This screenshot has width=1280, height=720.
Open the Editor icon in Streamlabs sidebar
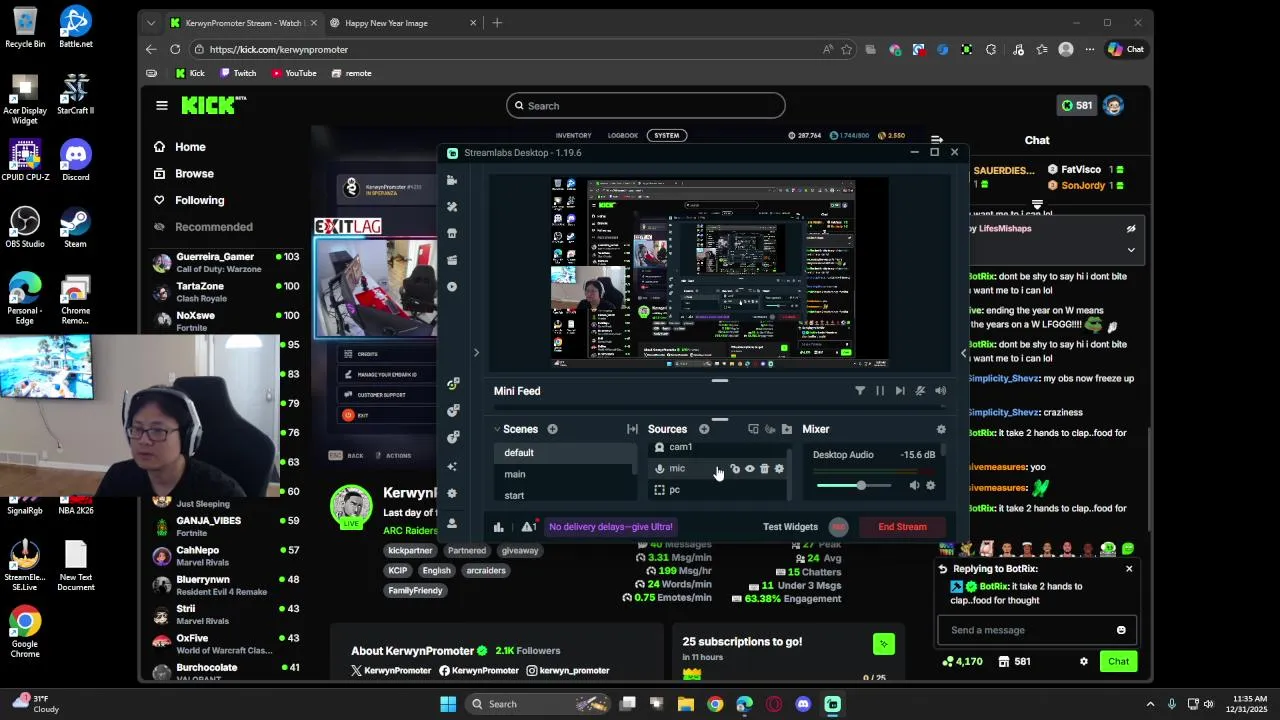[452, 180]
